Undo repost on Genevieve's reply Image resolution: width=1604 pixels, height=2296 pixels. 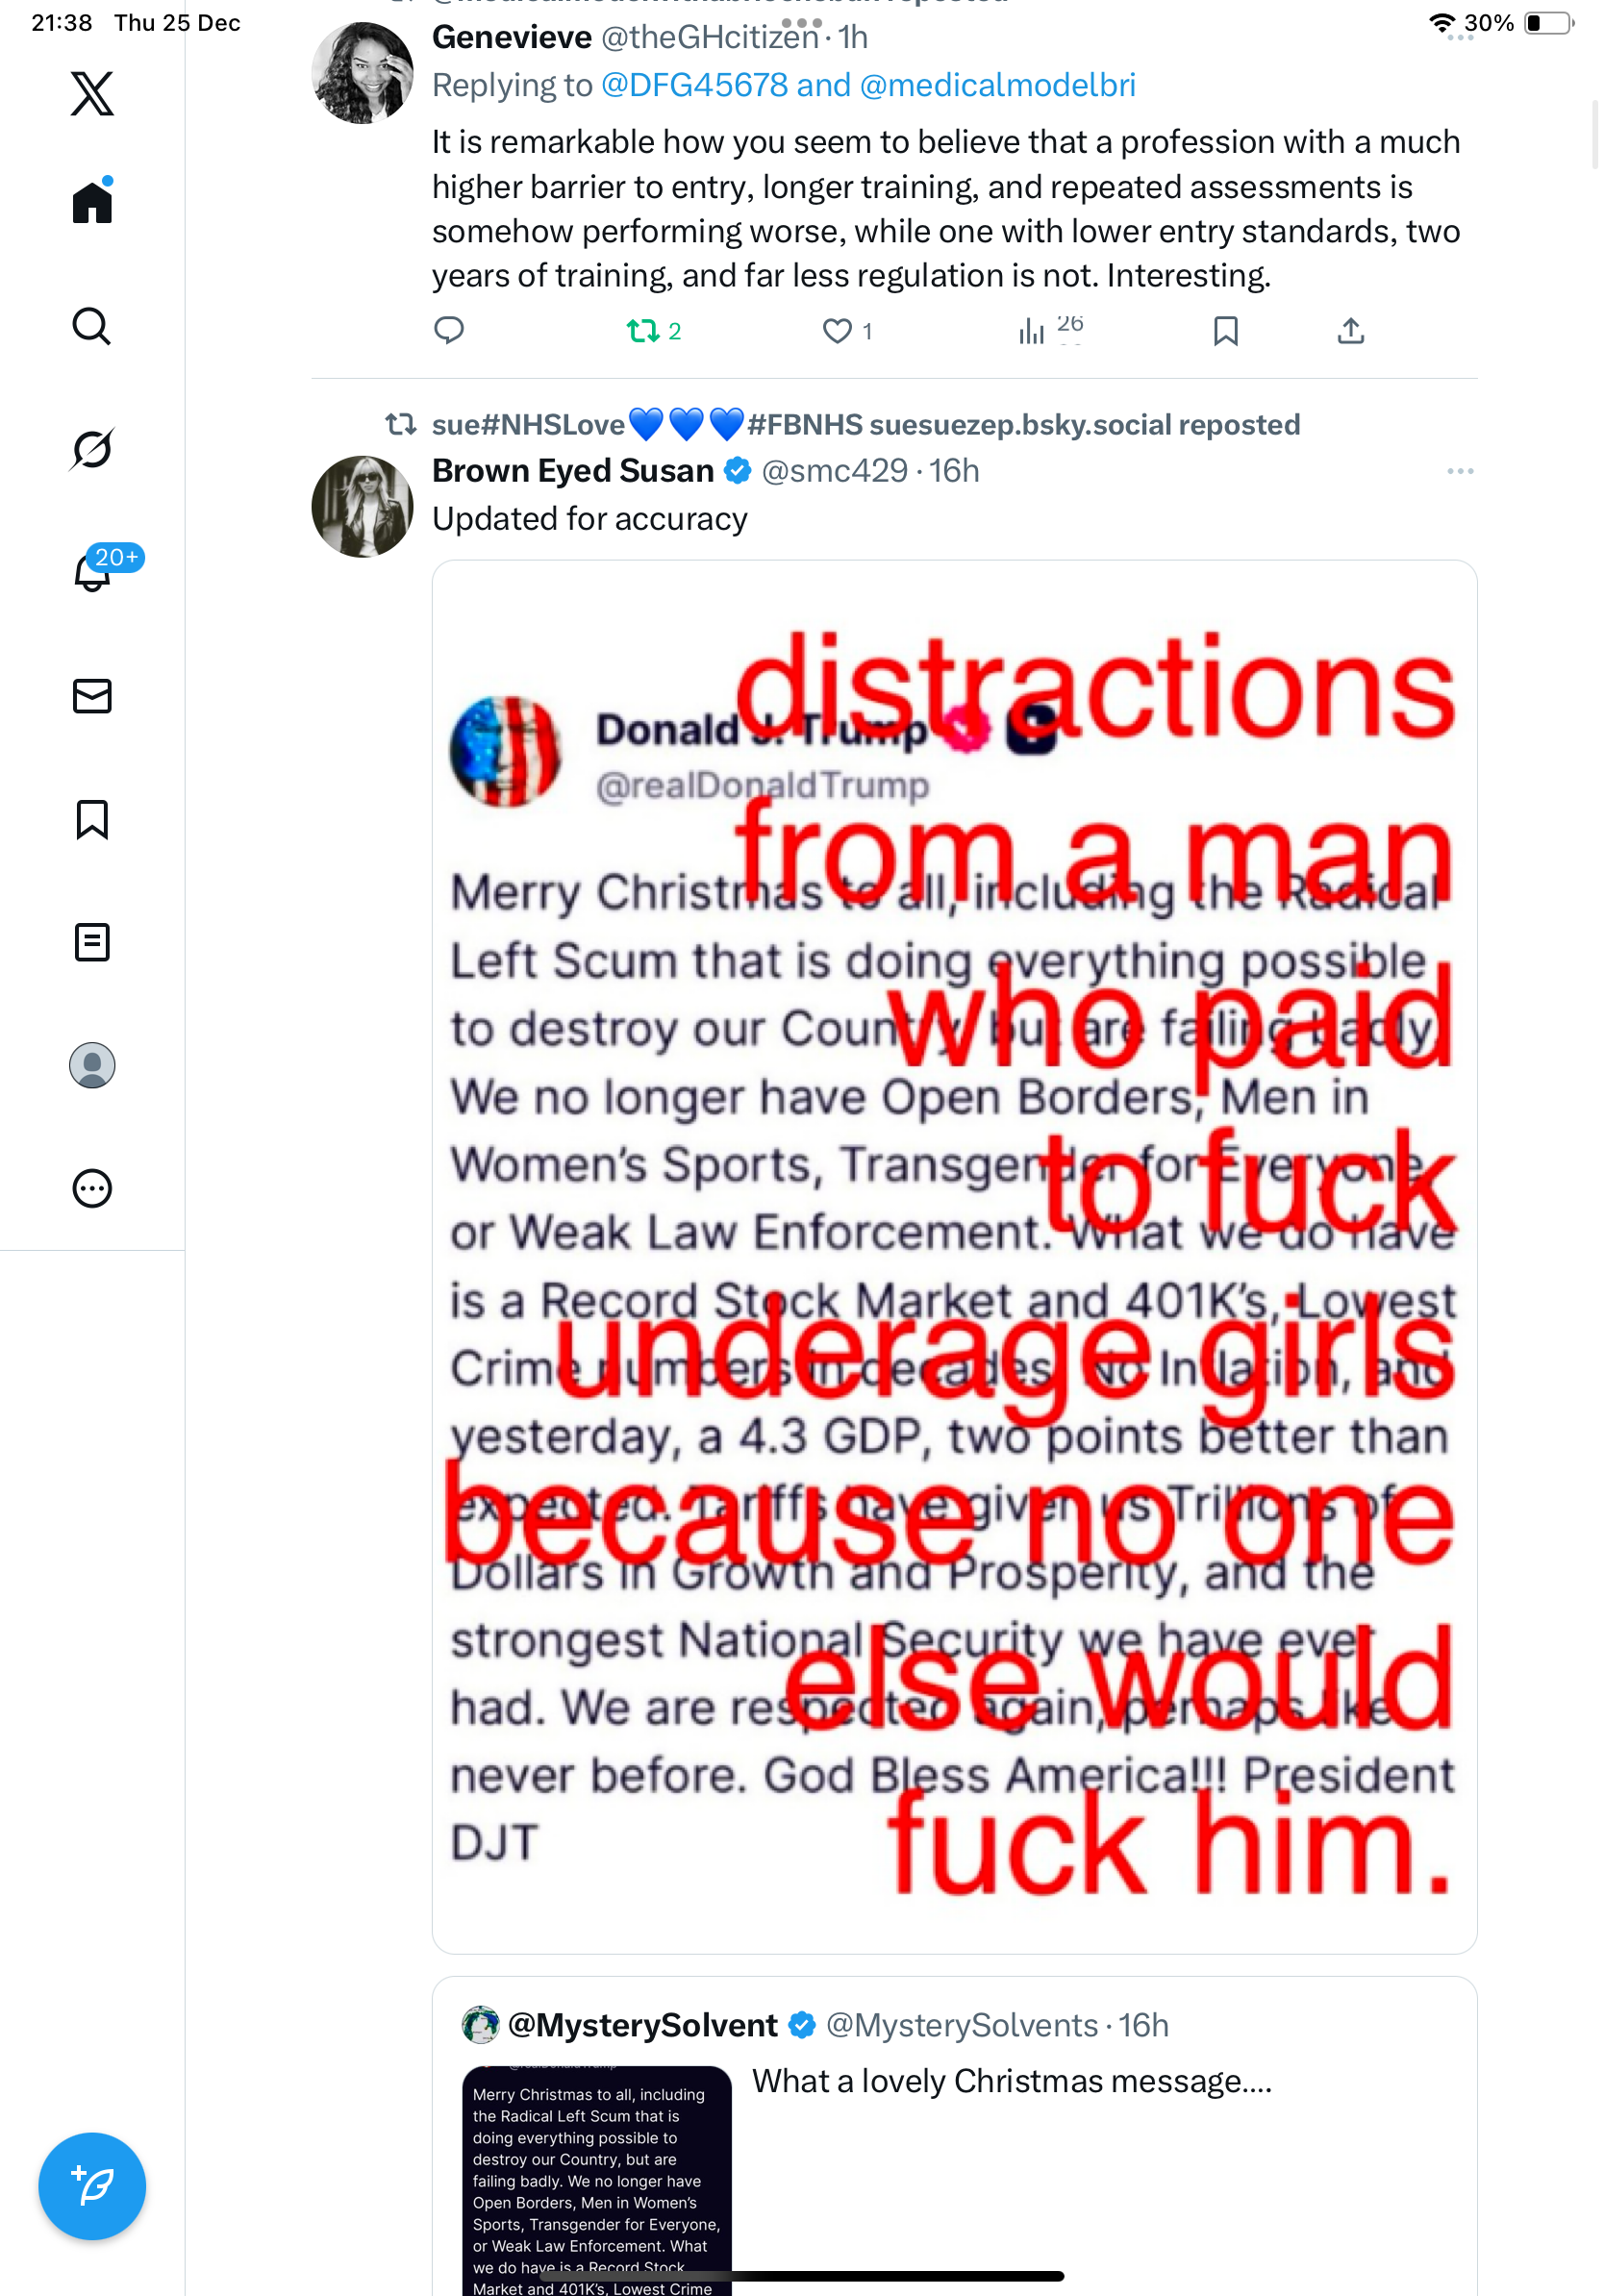(x=642, y=331)
